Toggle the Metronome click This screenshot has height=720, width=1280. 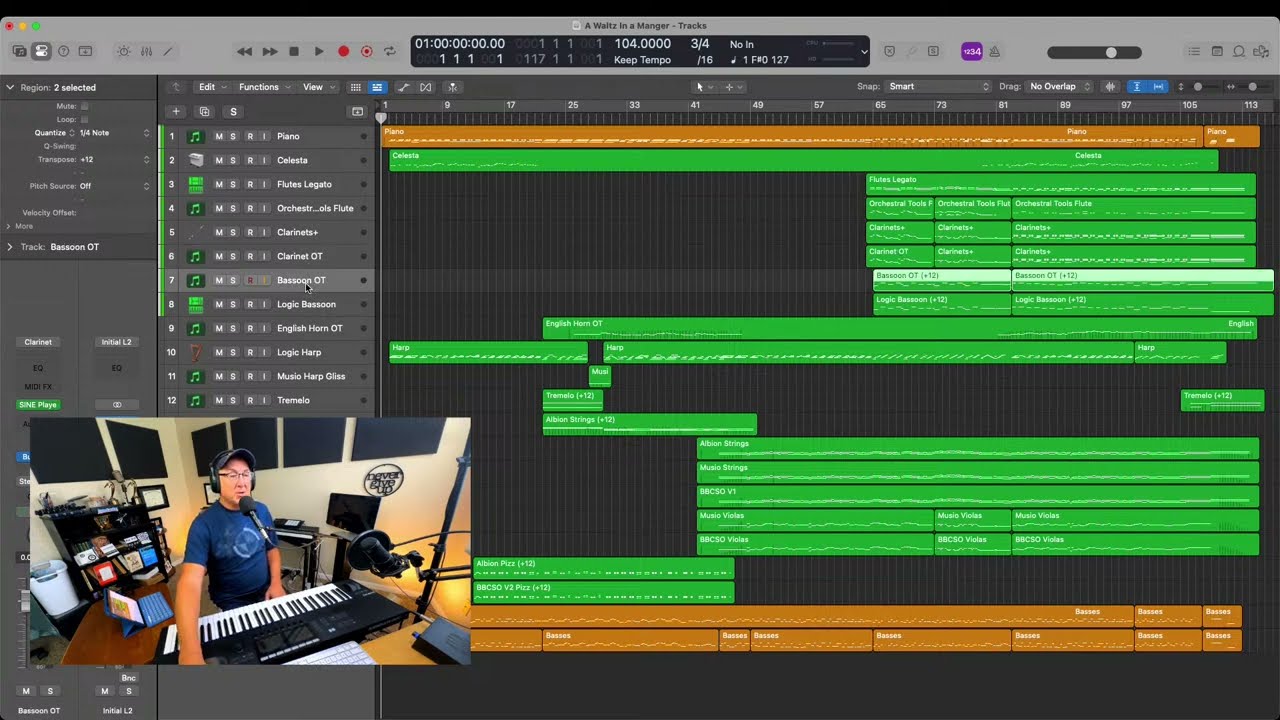pos(995,52)
